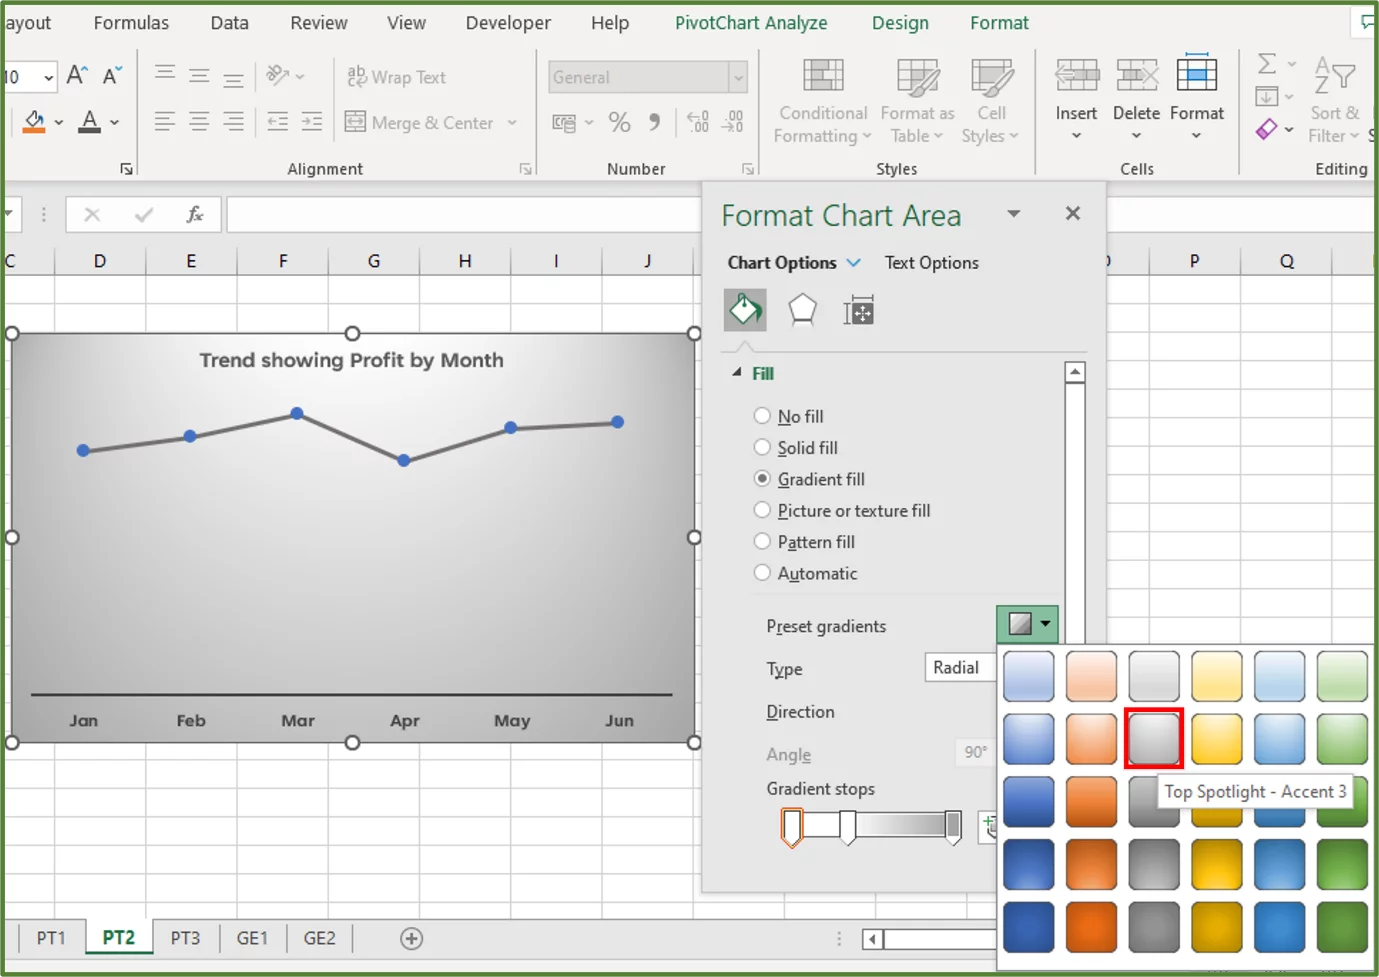Viewport: 1379px width, 977px height.
Task: Open the Cell Styles gallery
Action: [990, 100]
